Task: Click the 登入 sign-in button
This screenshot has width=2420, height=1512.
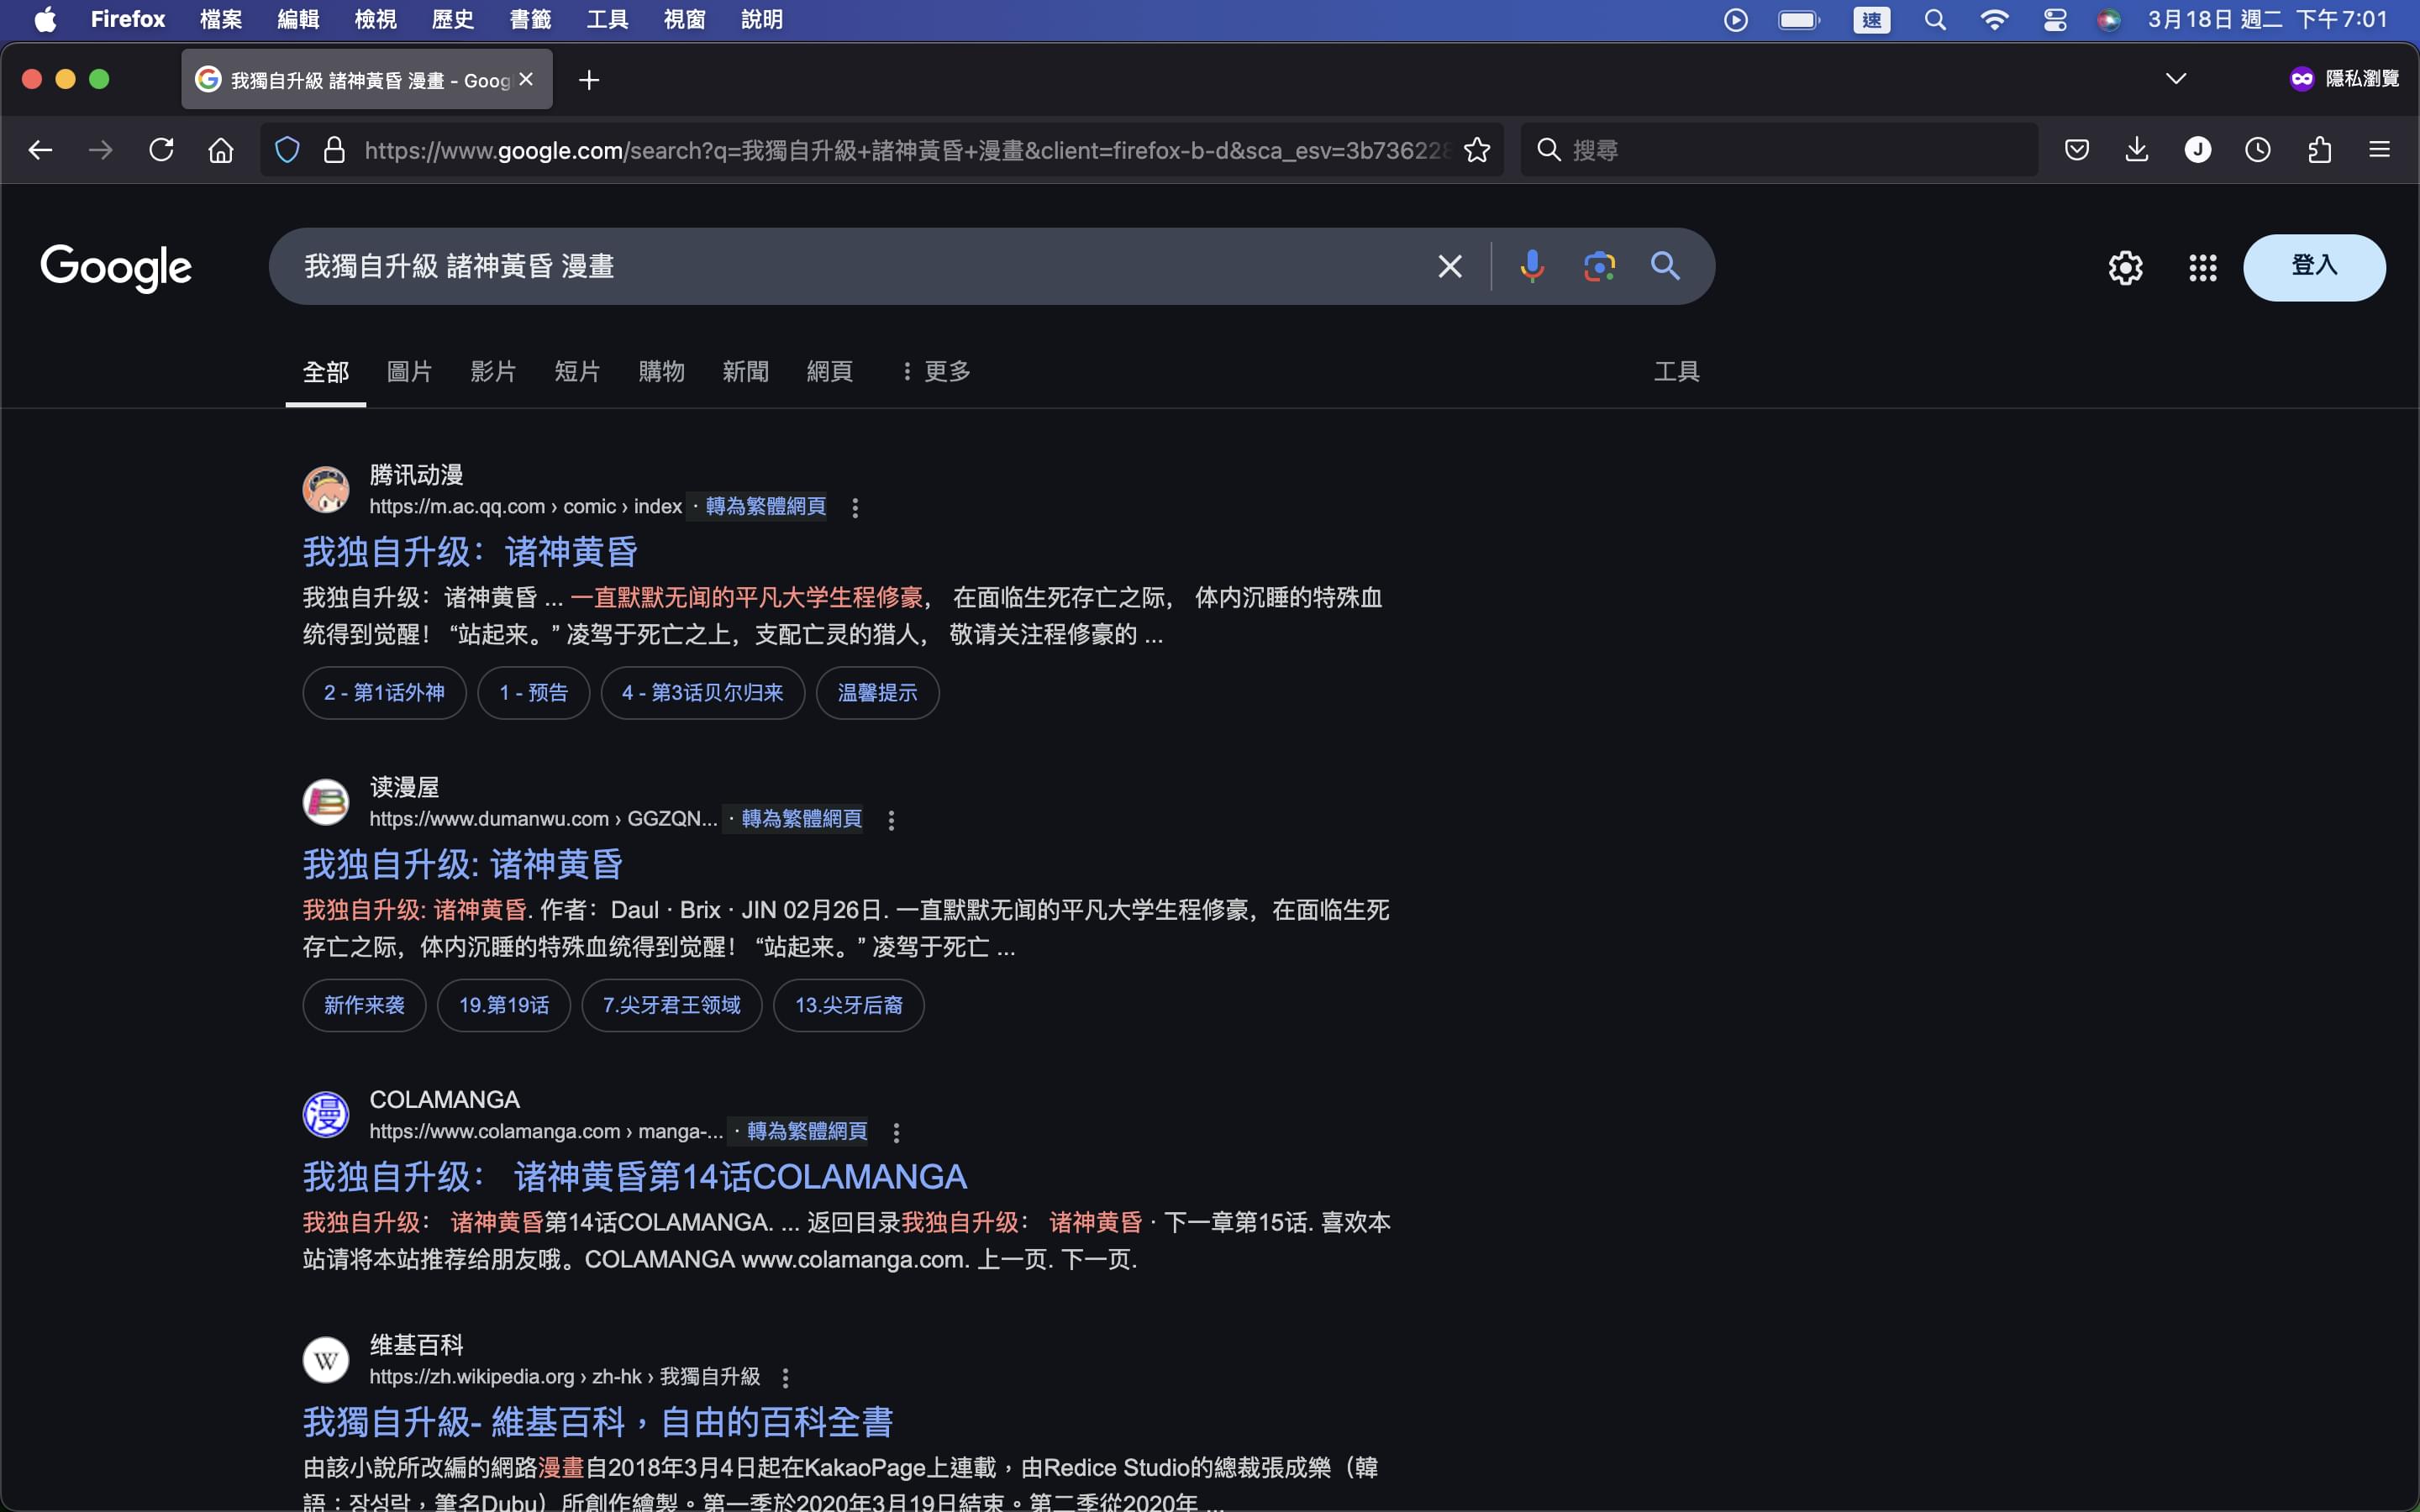Action: point(2314,266)
